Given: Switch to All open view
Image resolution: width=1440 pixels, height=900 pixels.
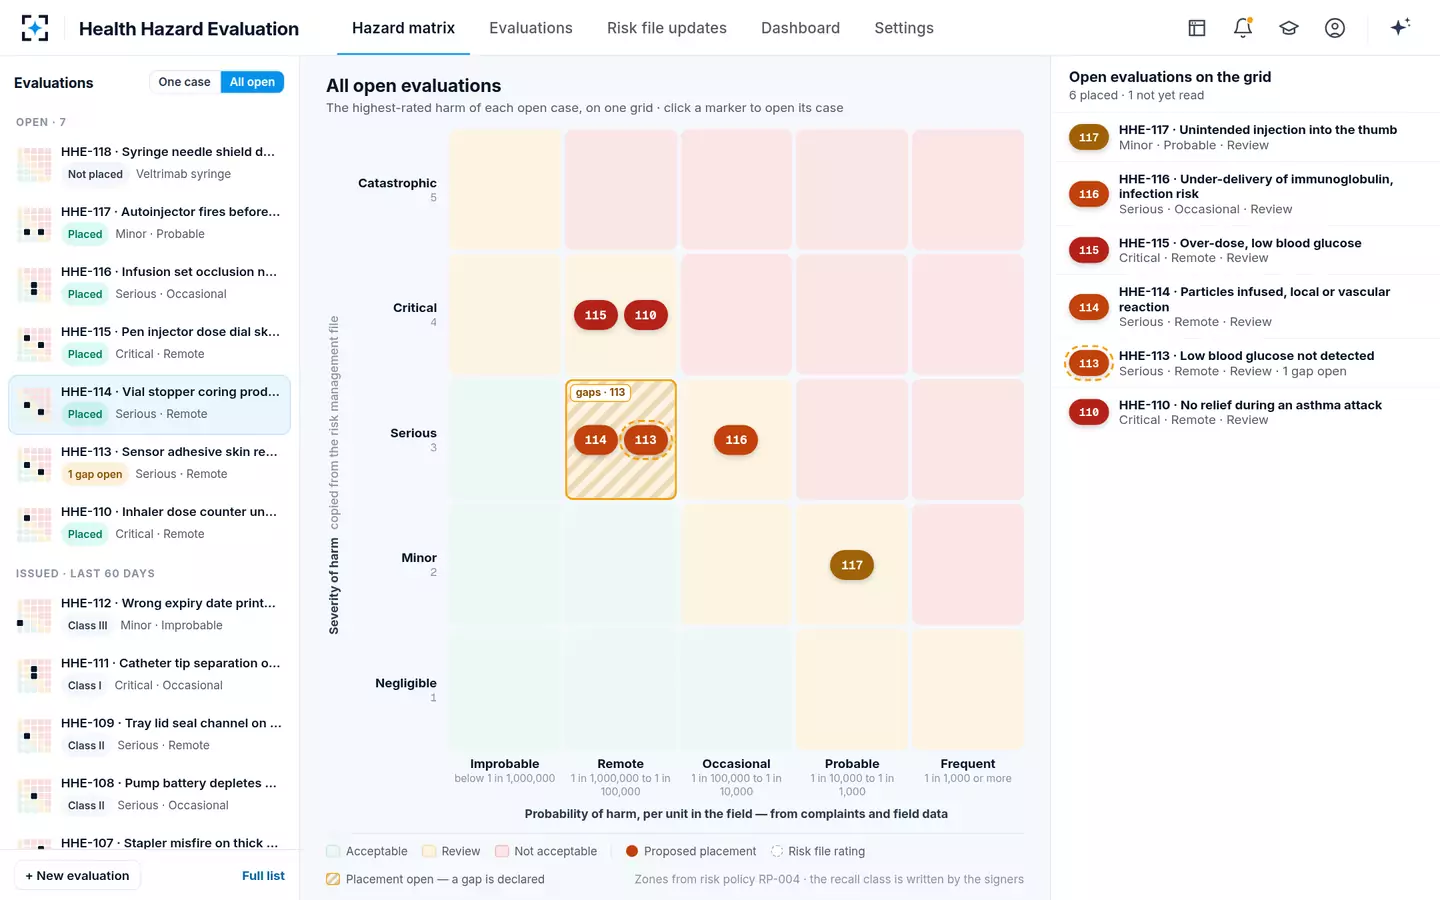Looking at the screenshot, I should [252, 82].
